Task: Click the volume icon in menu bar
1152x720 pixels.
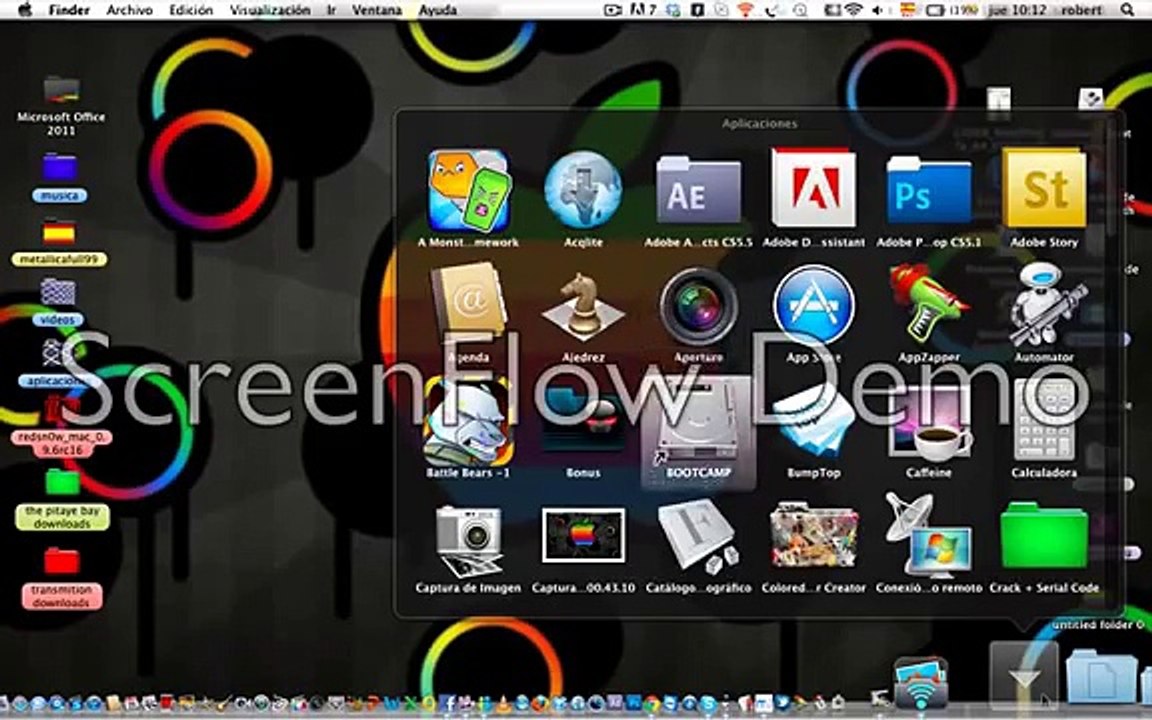Action: 878,10
